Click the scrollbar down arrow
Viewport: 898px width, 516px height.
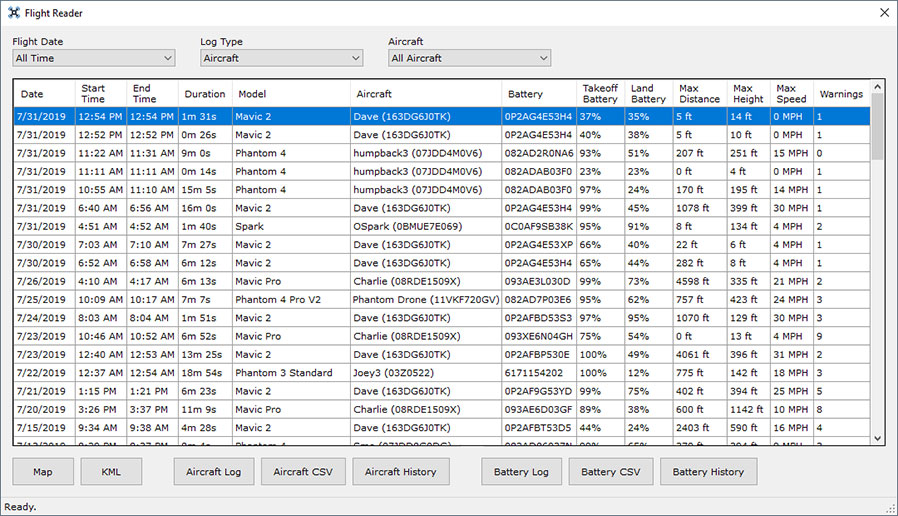[x=877, y=439]
